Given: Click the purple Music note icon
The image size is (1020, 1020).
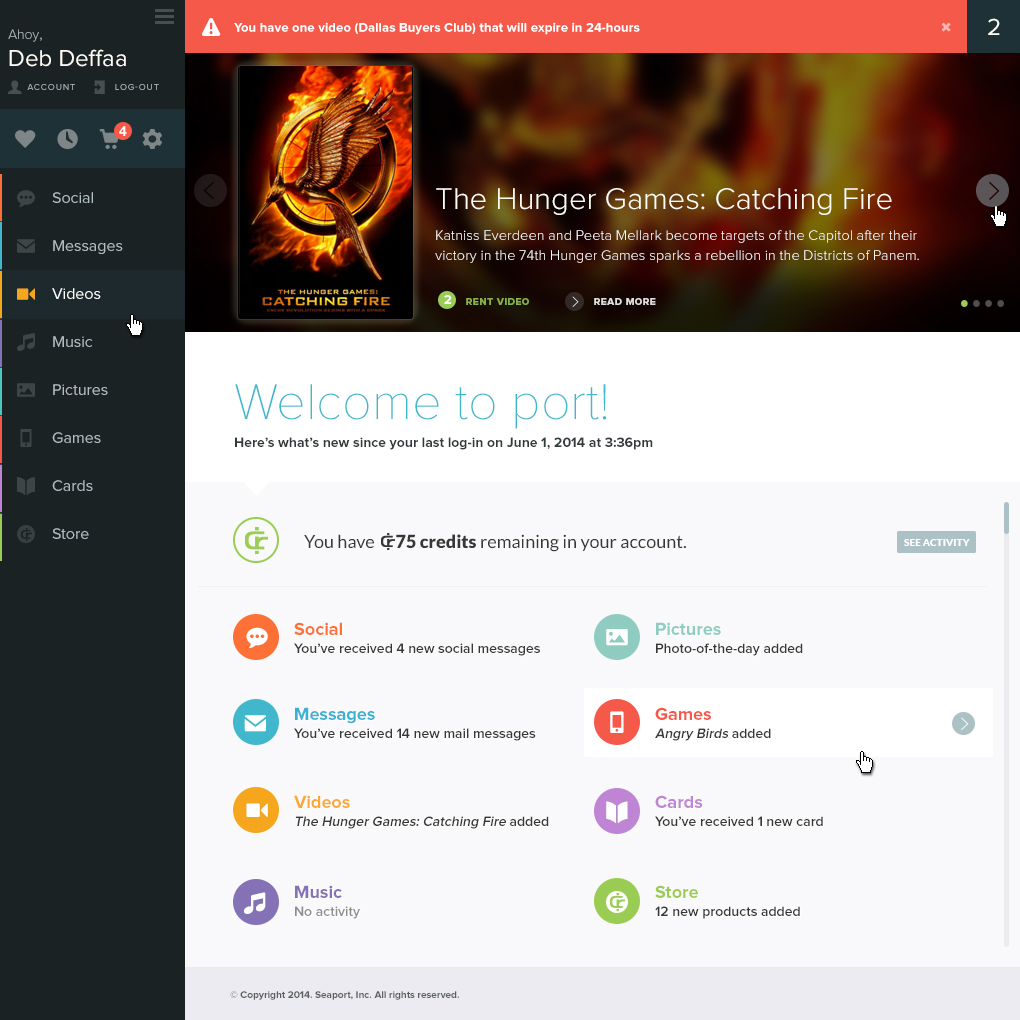Looking at the screenshot, I should pos(256,901).
